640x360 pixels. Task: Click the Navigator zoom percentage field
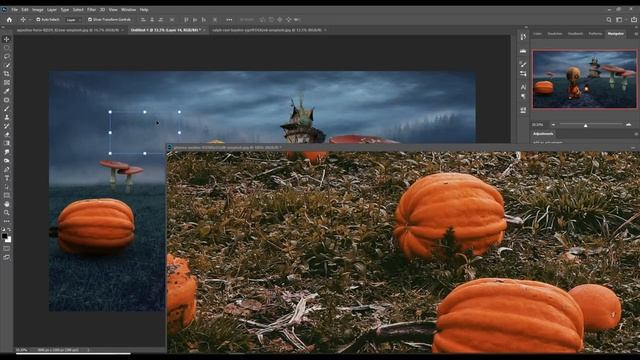coord(538,124)
